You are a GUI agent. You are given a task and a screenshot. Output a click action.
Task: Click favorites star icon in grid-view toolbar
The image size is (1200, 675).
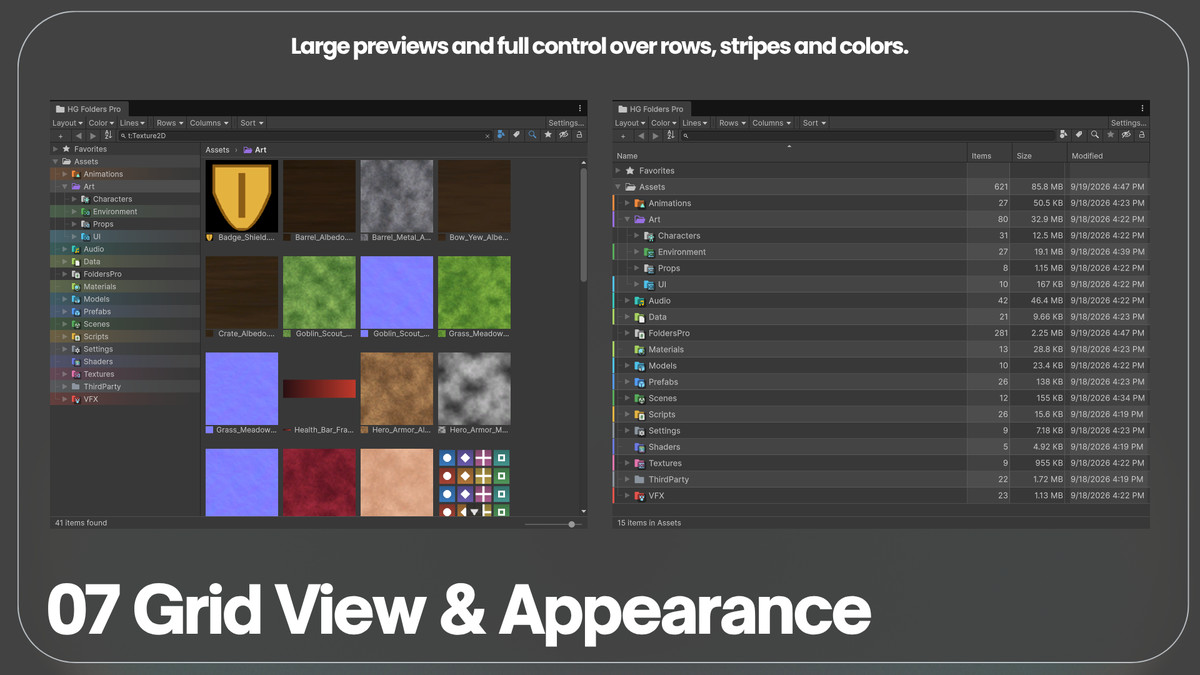click(x=548, y=135)
